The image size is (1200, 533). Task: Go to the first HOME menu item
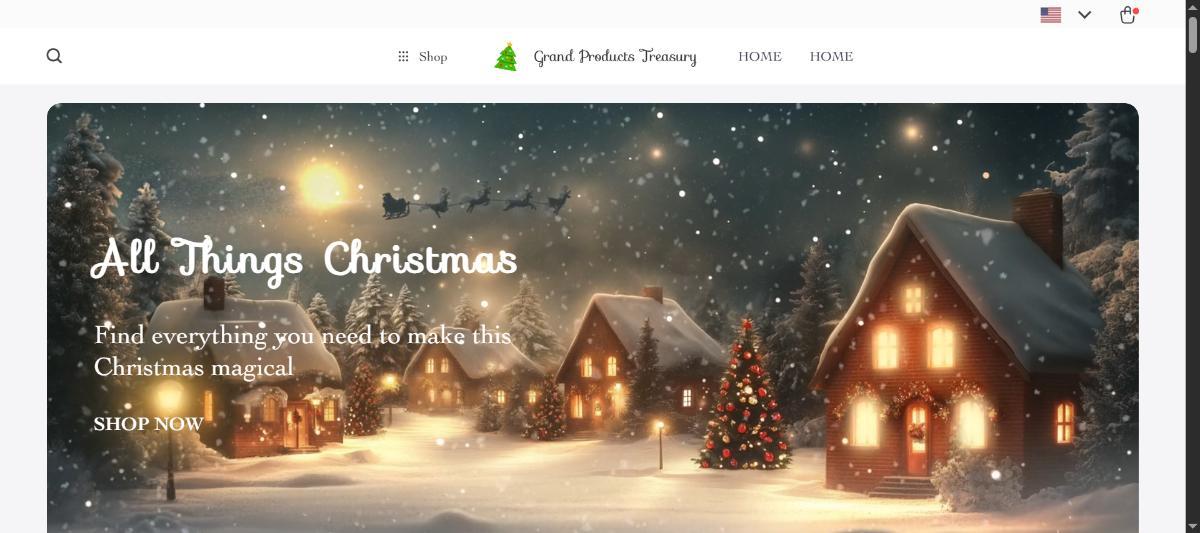click(x=760, y=57)
